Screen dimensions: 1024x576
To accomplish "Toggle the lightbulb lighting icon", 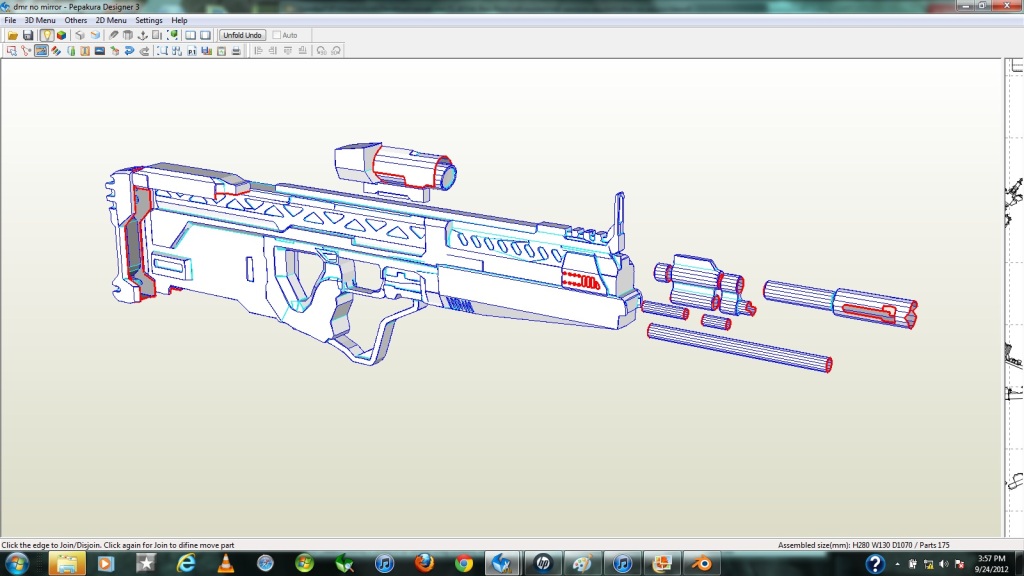I will click(x=46, y=35).
